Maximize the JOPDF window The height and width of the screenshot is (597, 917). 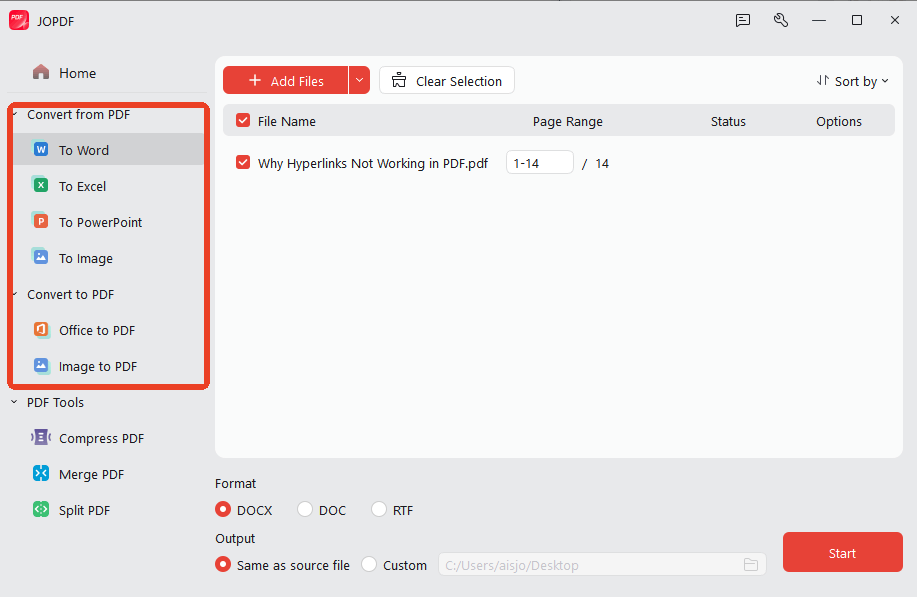click(857, 20)
